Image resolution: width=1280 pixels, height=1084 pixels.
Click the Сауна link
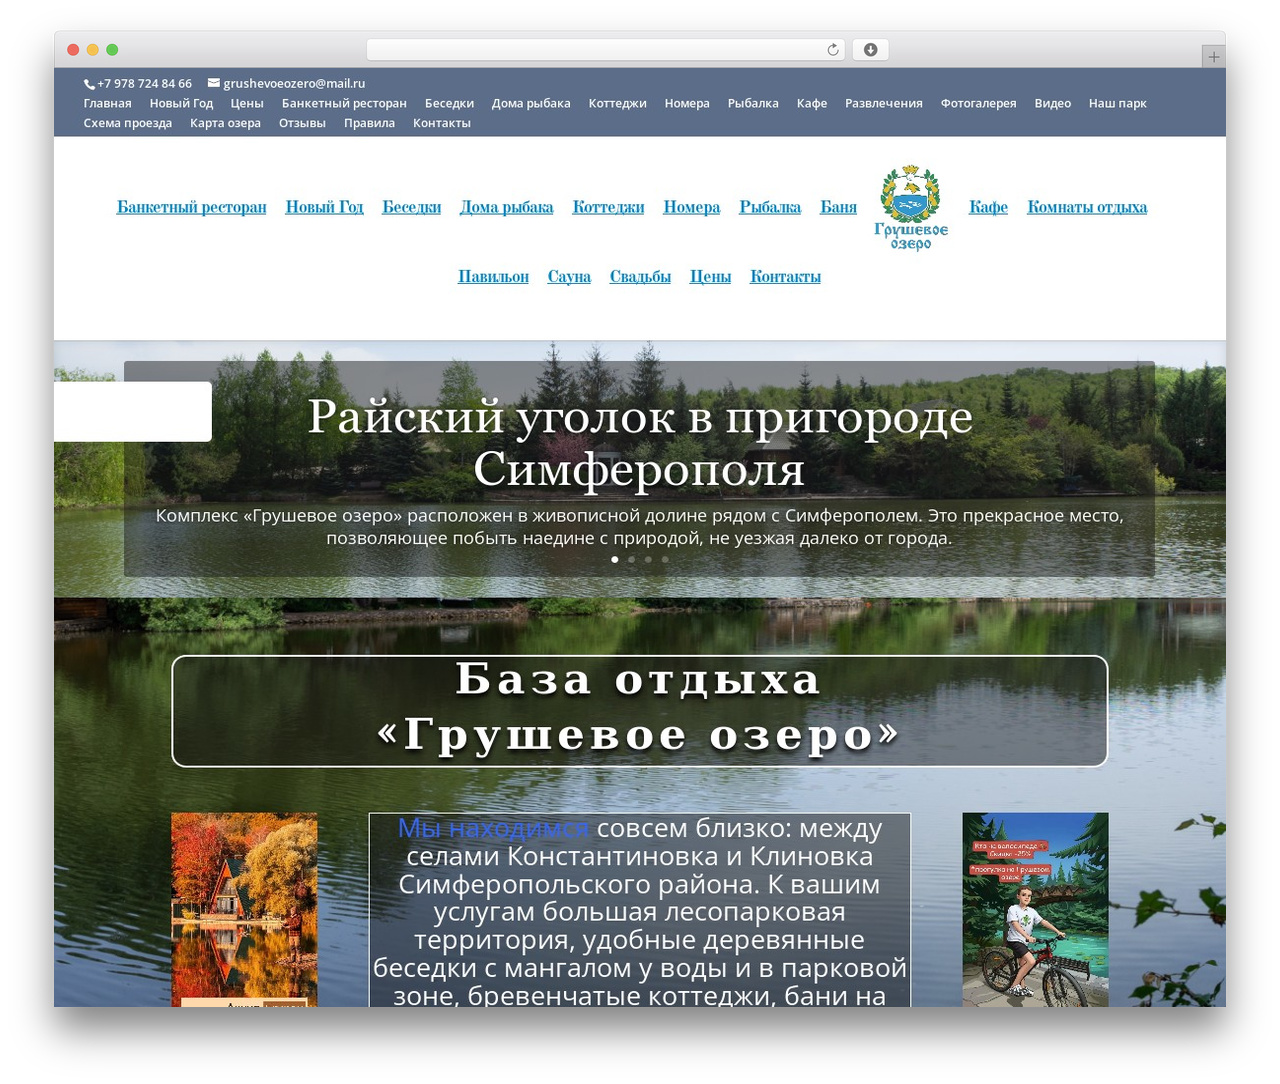tap(569, 276)
